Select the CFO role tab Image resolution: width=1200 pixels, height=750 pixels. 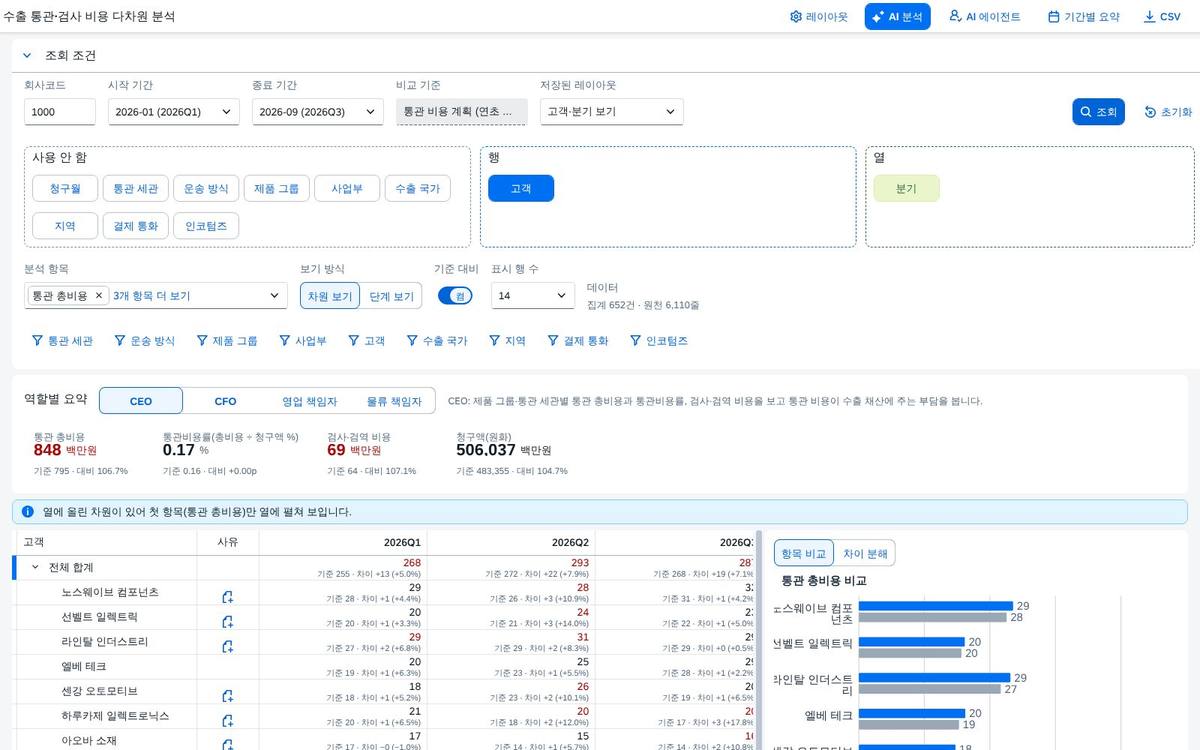coord(225,401)
